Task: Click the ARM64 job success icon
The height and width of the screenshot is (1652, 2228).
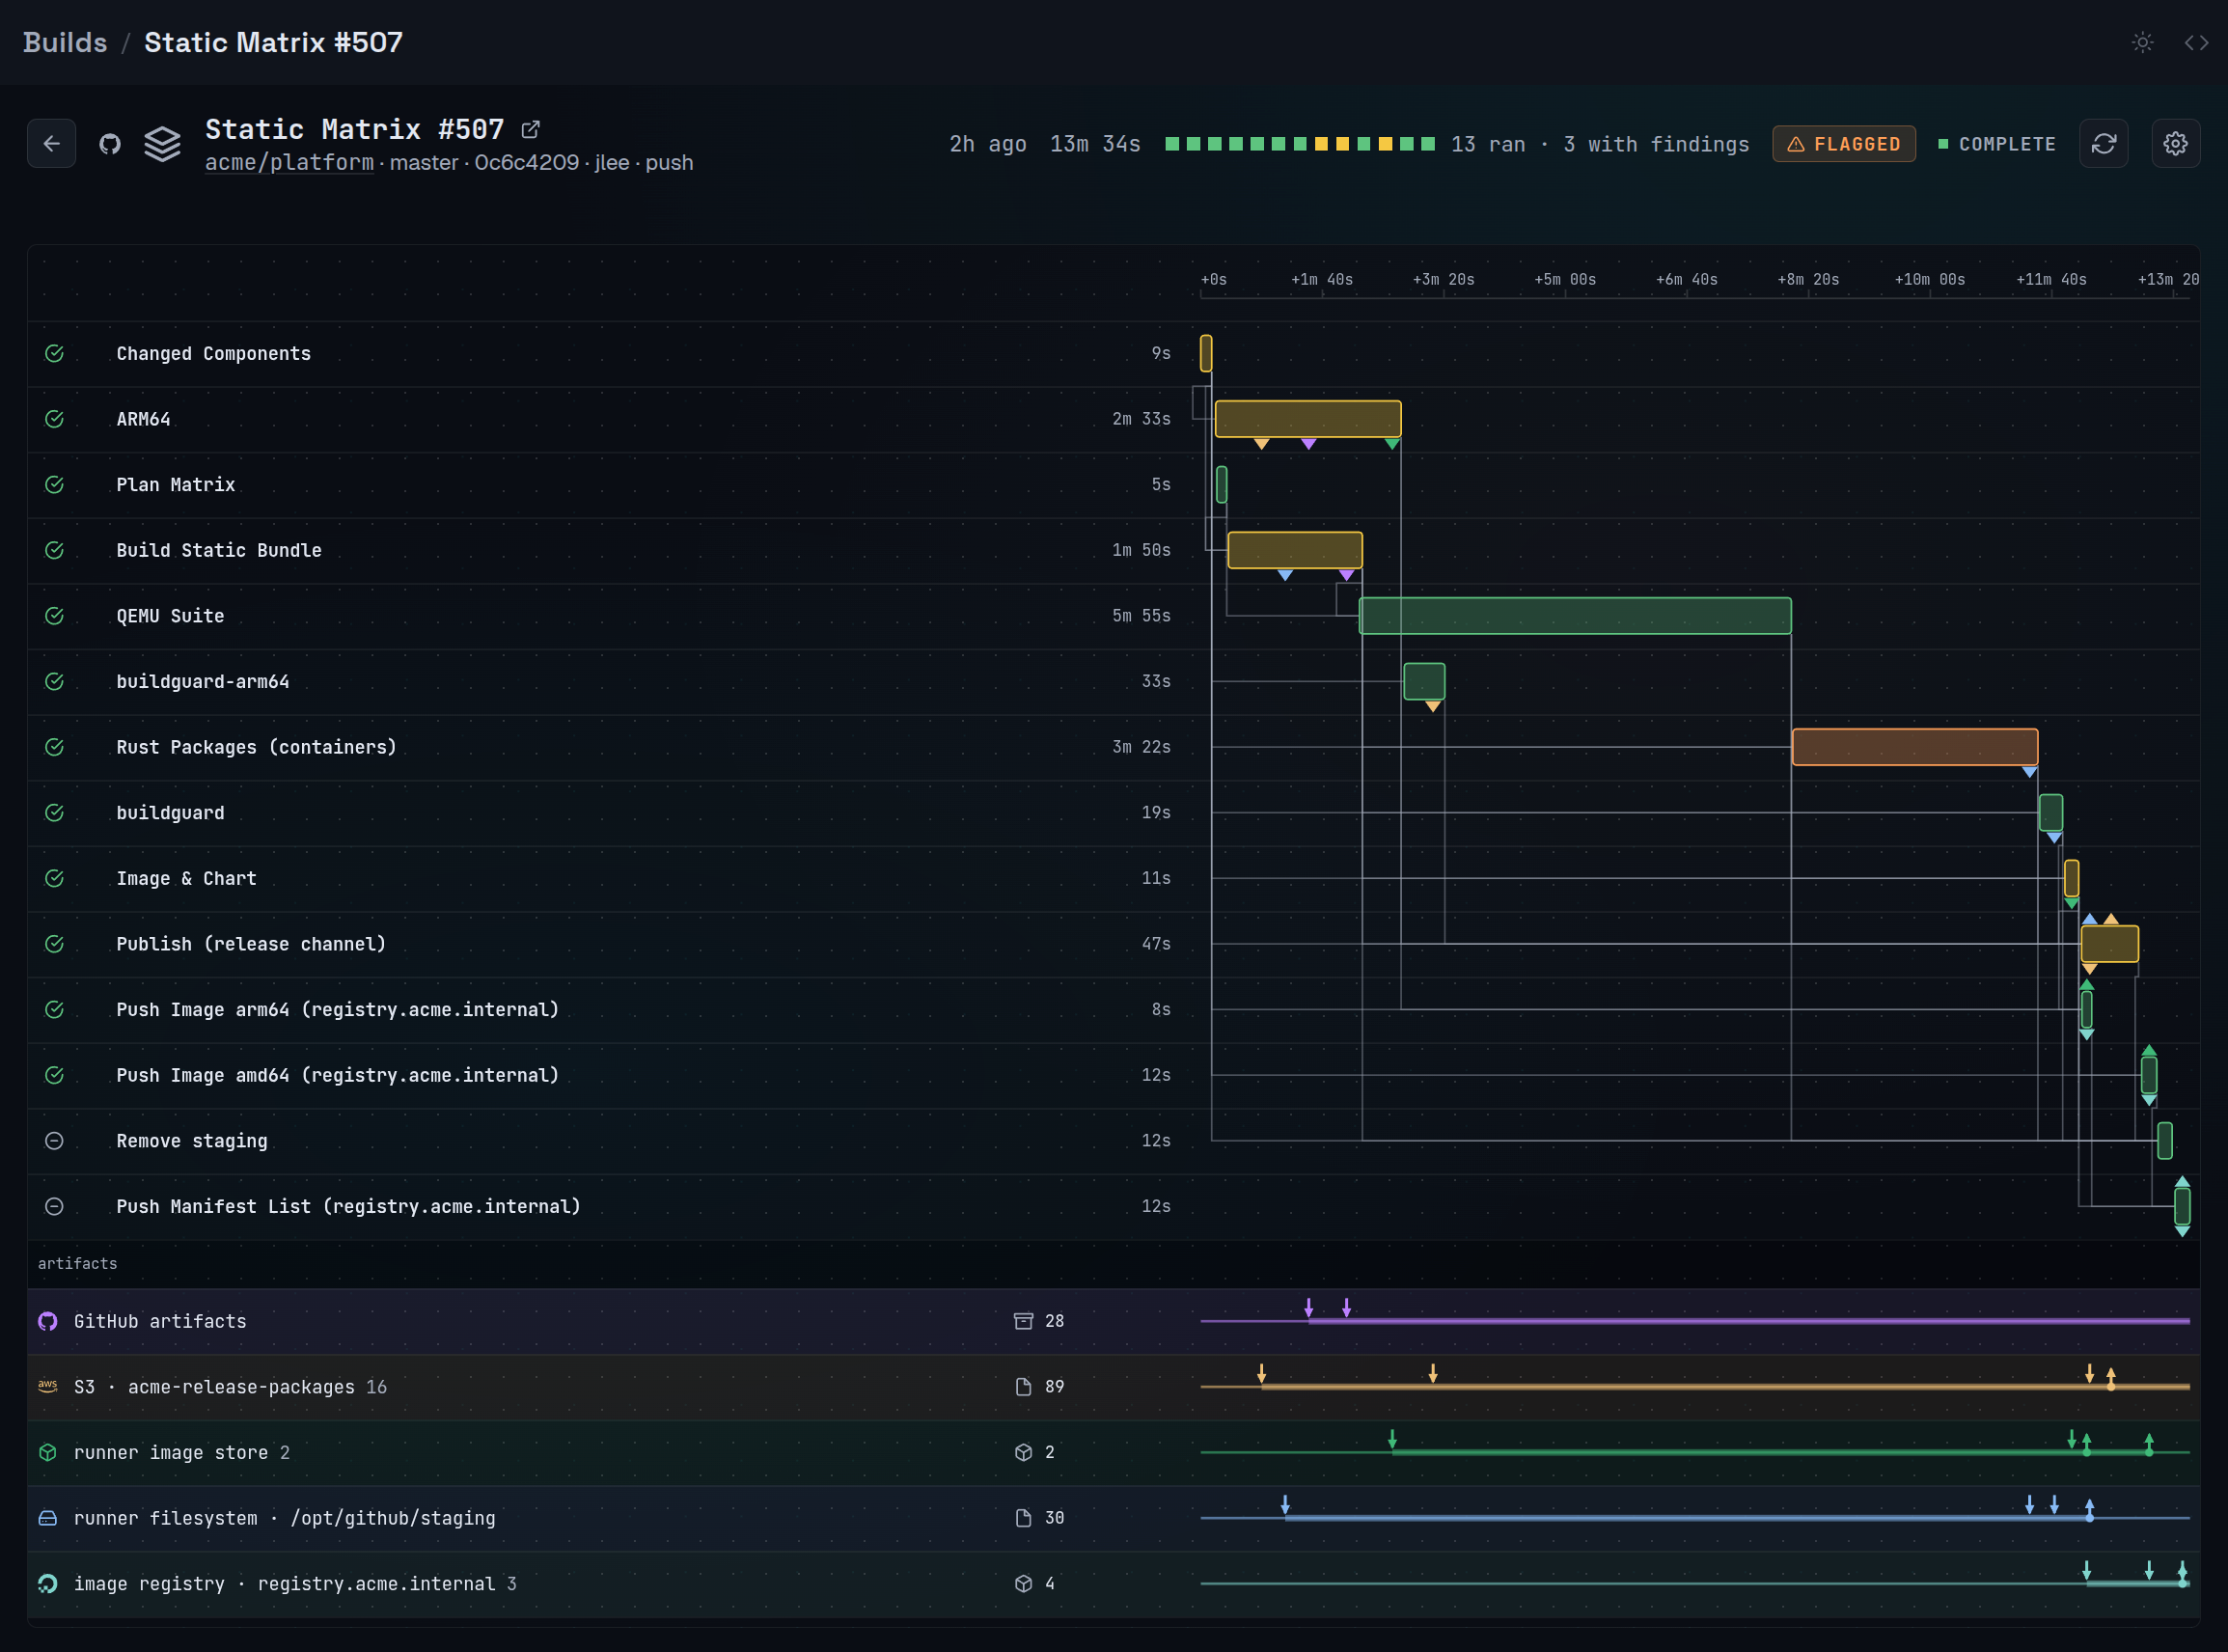Action: tap(55, 419)
